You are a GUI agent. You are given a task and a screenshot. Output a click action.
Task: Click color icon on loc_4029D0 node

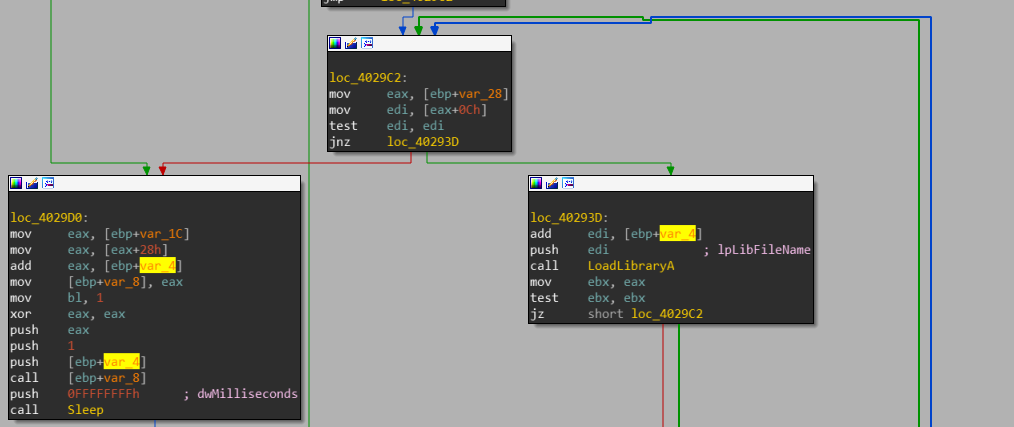coord(16,183)
